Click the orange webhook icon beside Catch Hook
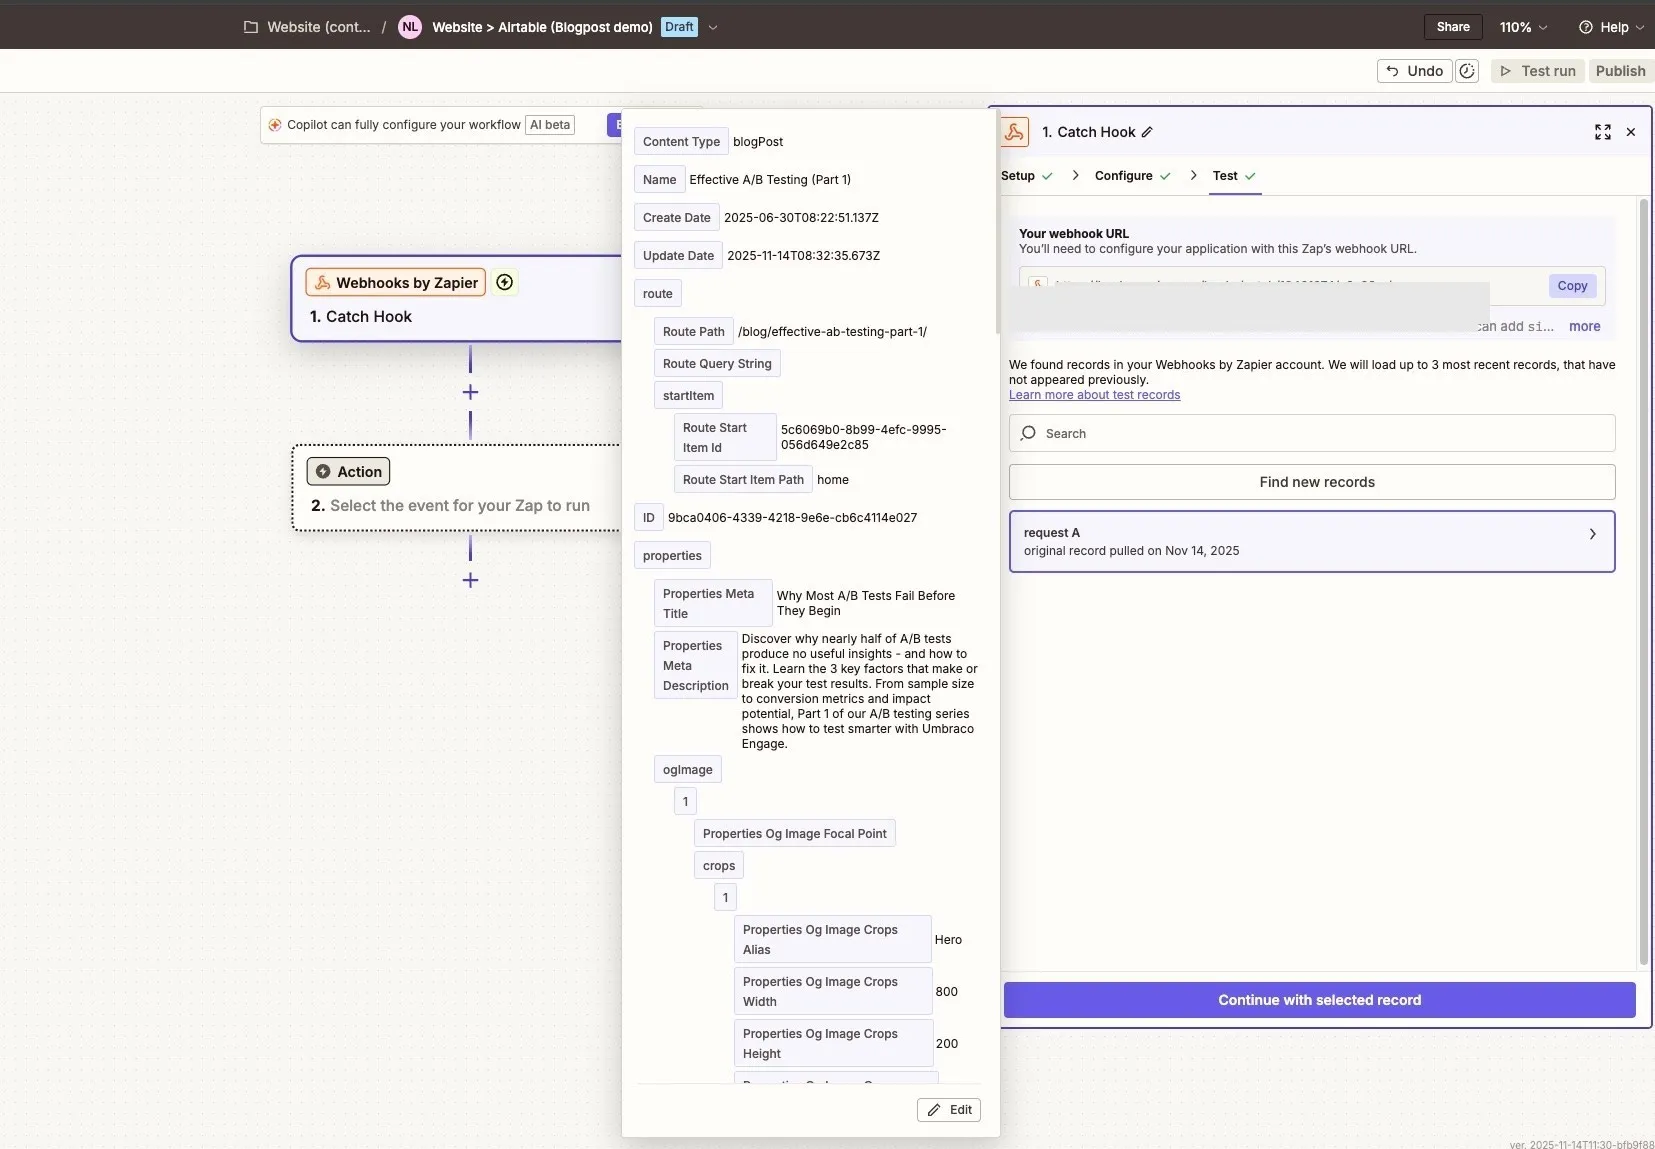 1014,131
